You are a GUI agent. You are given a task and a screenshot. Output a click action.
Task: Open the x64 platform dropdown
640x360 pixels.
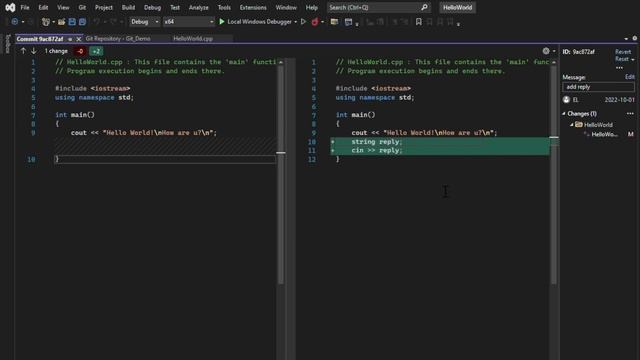(x=189, y=22)
